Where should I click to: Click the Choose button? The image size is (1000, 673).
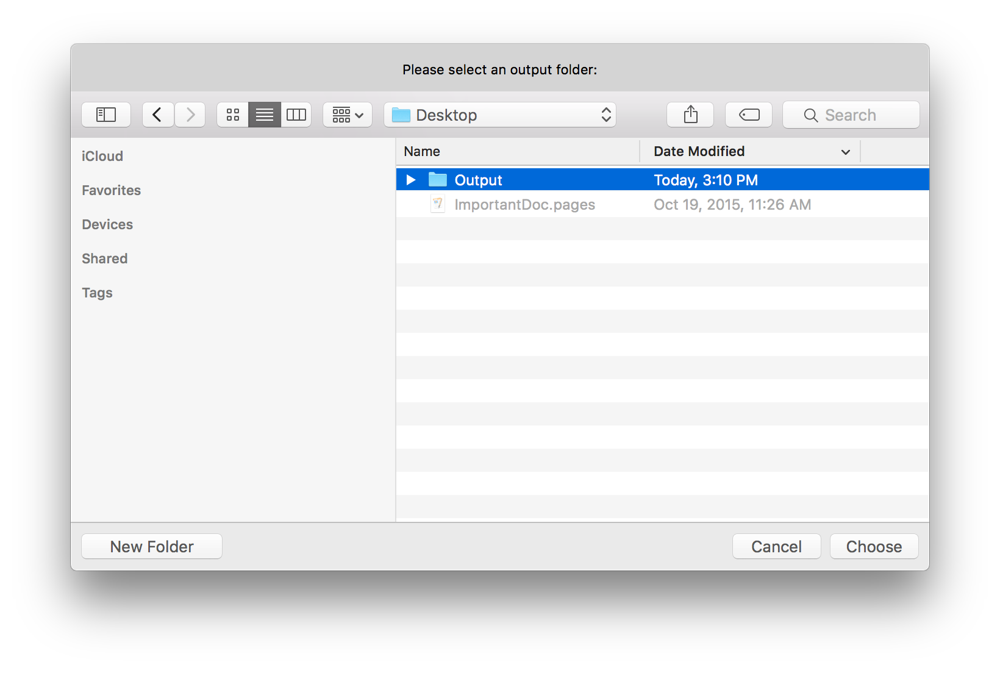click(874, 547)
